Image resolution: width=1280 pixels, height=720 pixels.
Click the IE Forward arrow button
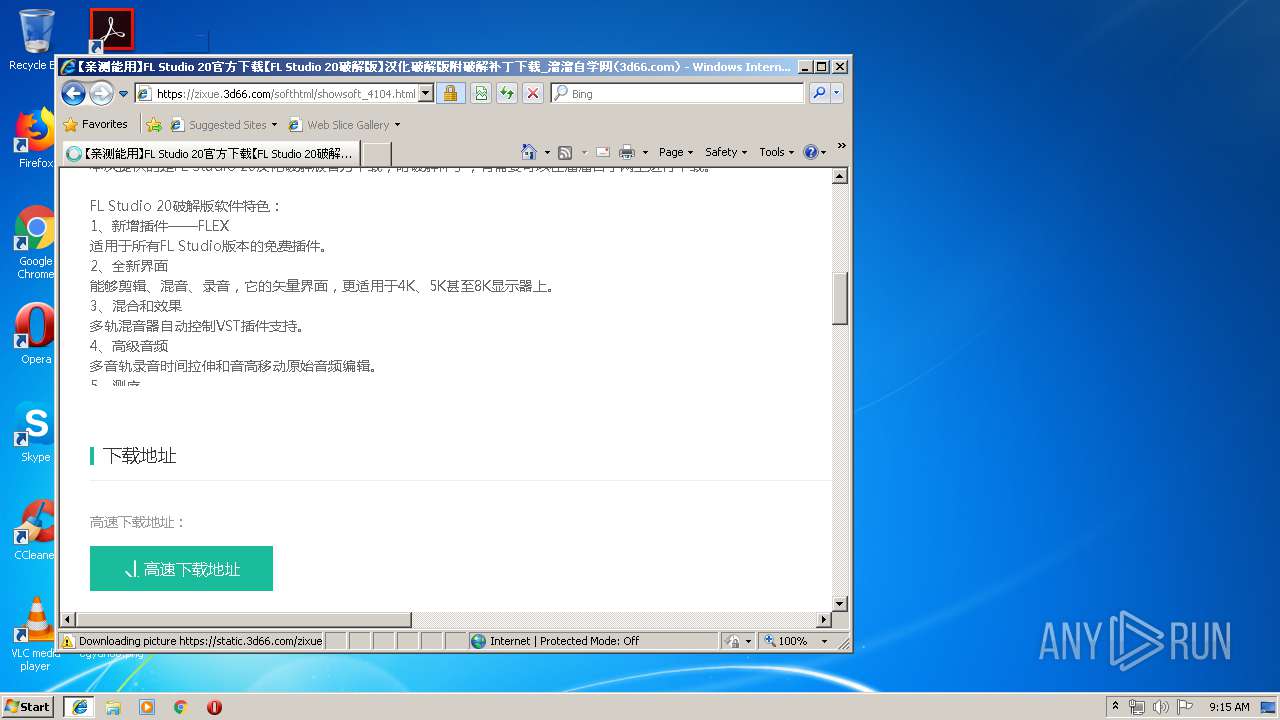(101, 94)
